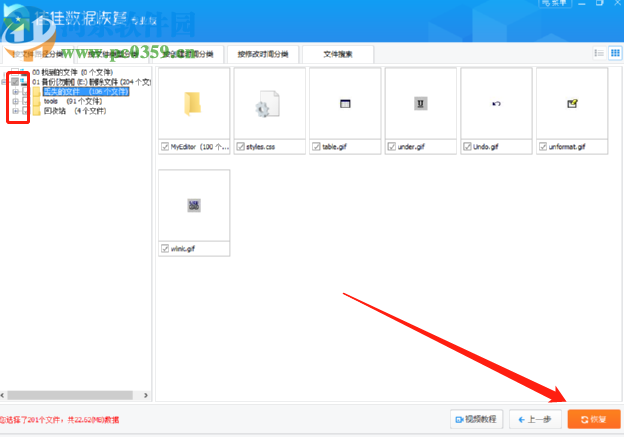
Task: Expand the 丢失的文件 tree node
Action: click(x=15, y=91)
